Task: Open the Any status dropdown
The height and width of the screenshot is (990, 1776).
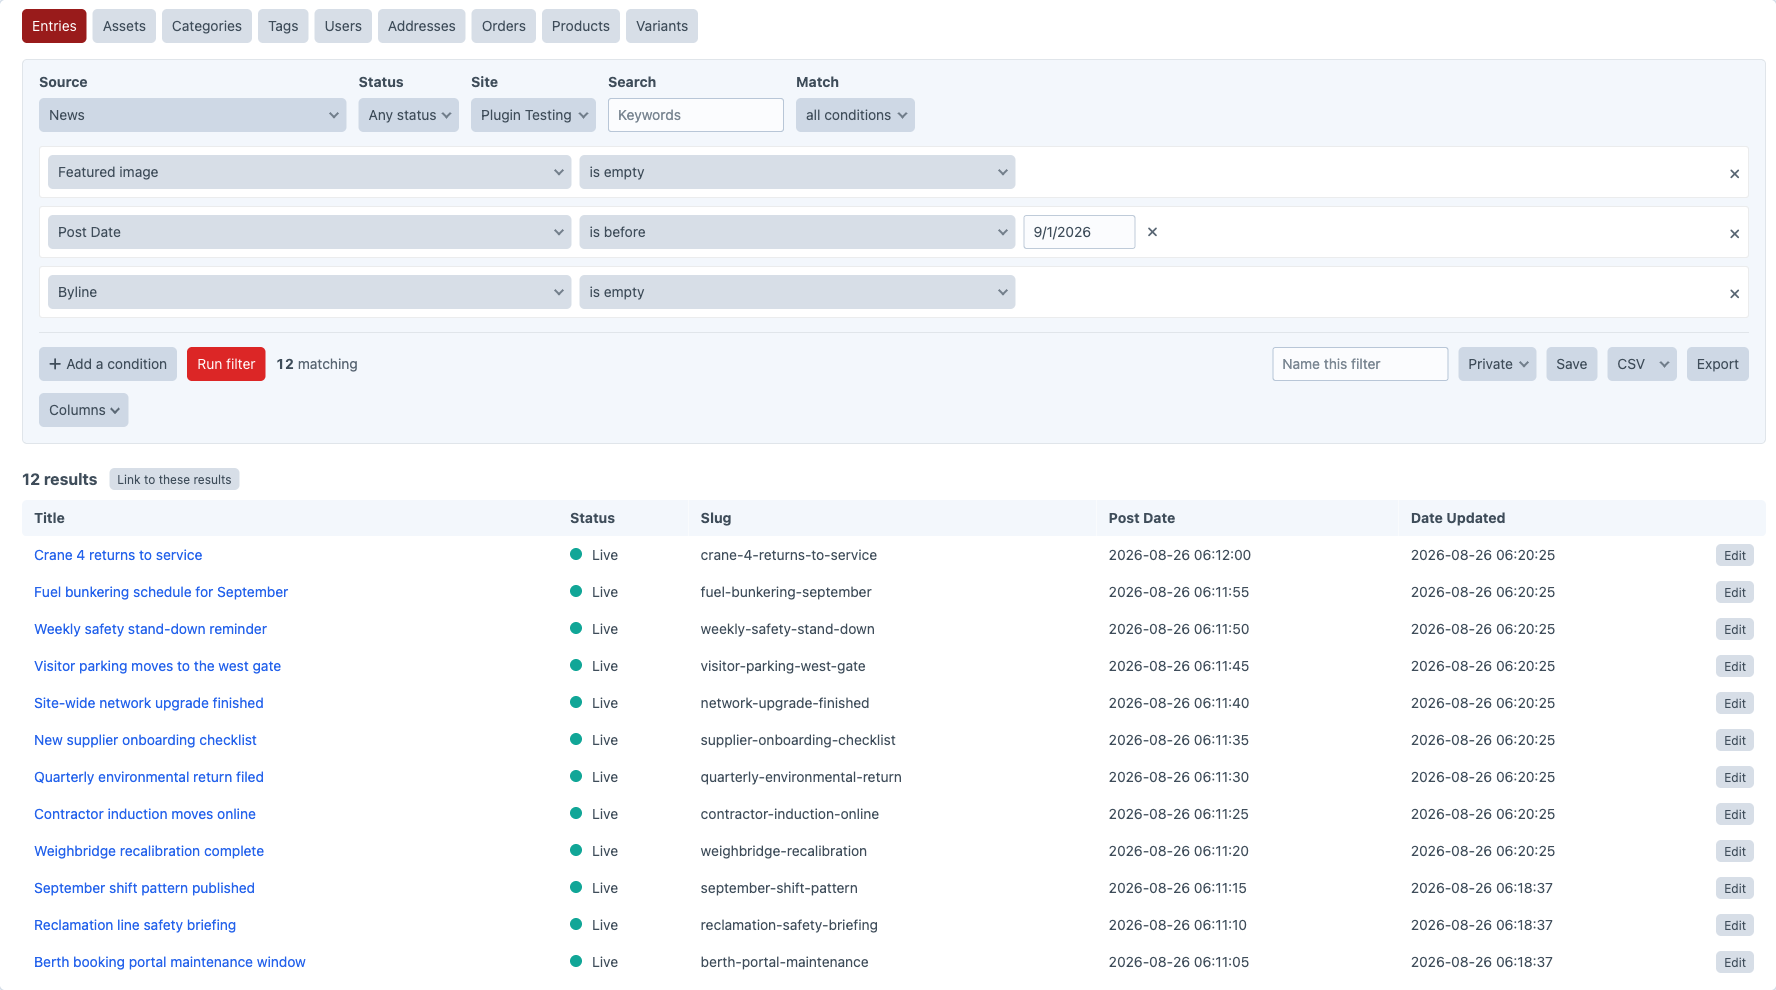Action: click(x=409, y=115)
